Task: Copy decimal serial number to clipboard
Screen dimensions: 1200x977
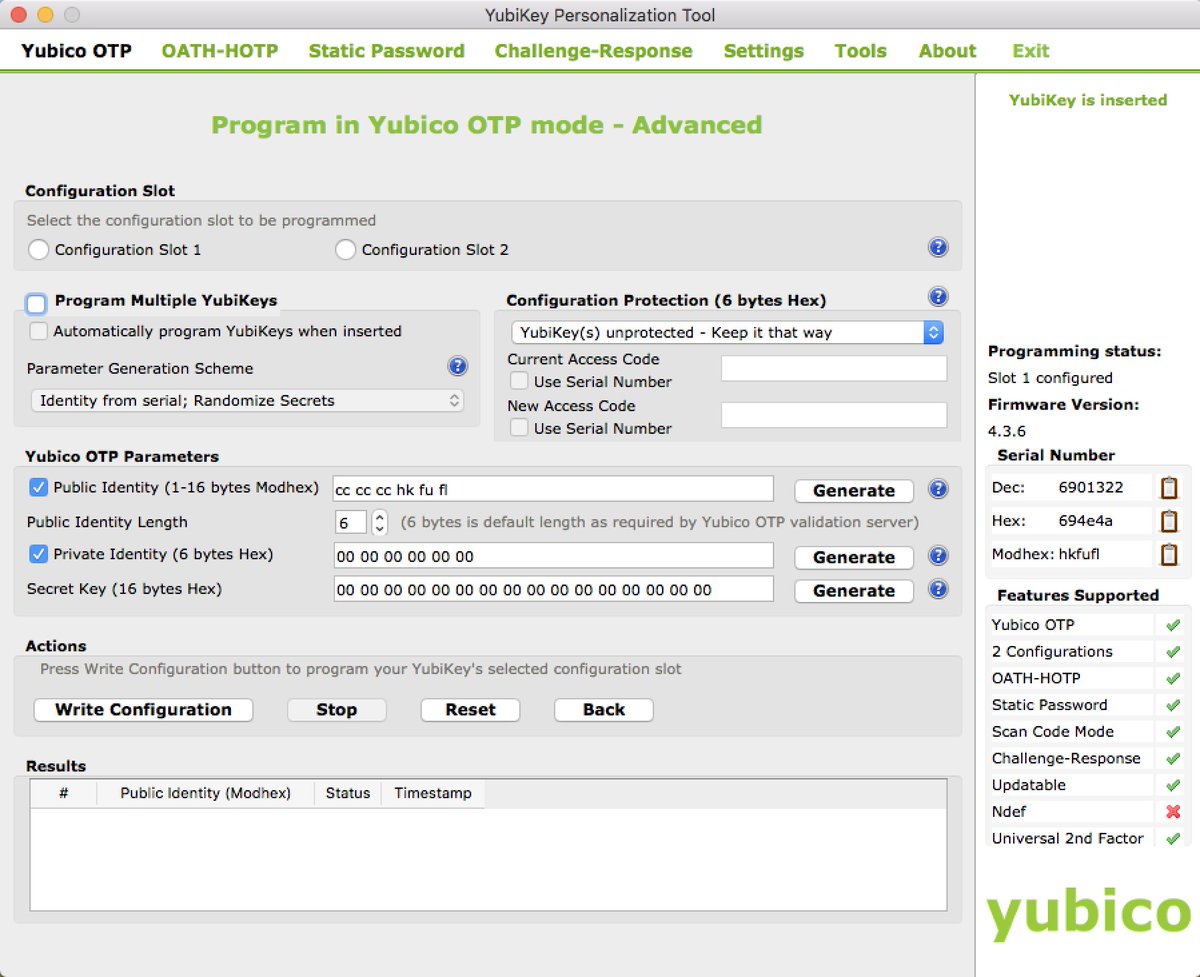Action: (1168, 488)
